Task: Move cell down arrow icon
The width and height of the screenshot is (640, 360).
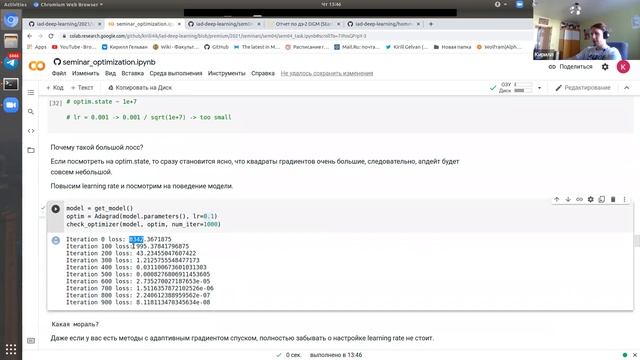Action: click(x=568, y=199)
